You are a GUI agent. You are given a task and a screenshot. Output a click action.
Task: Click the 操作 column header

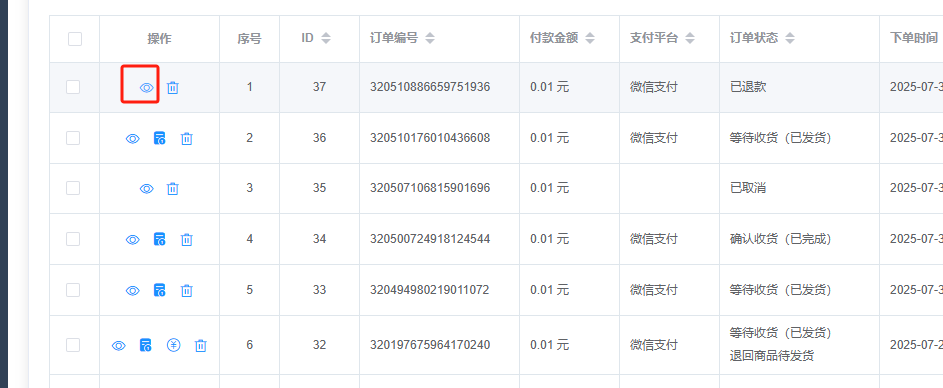[159, 39]
